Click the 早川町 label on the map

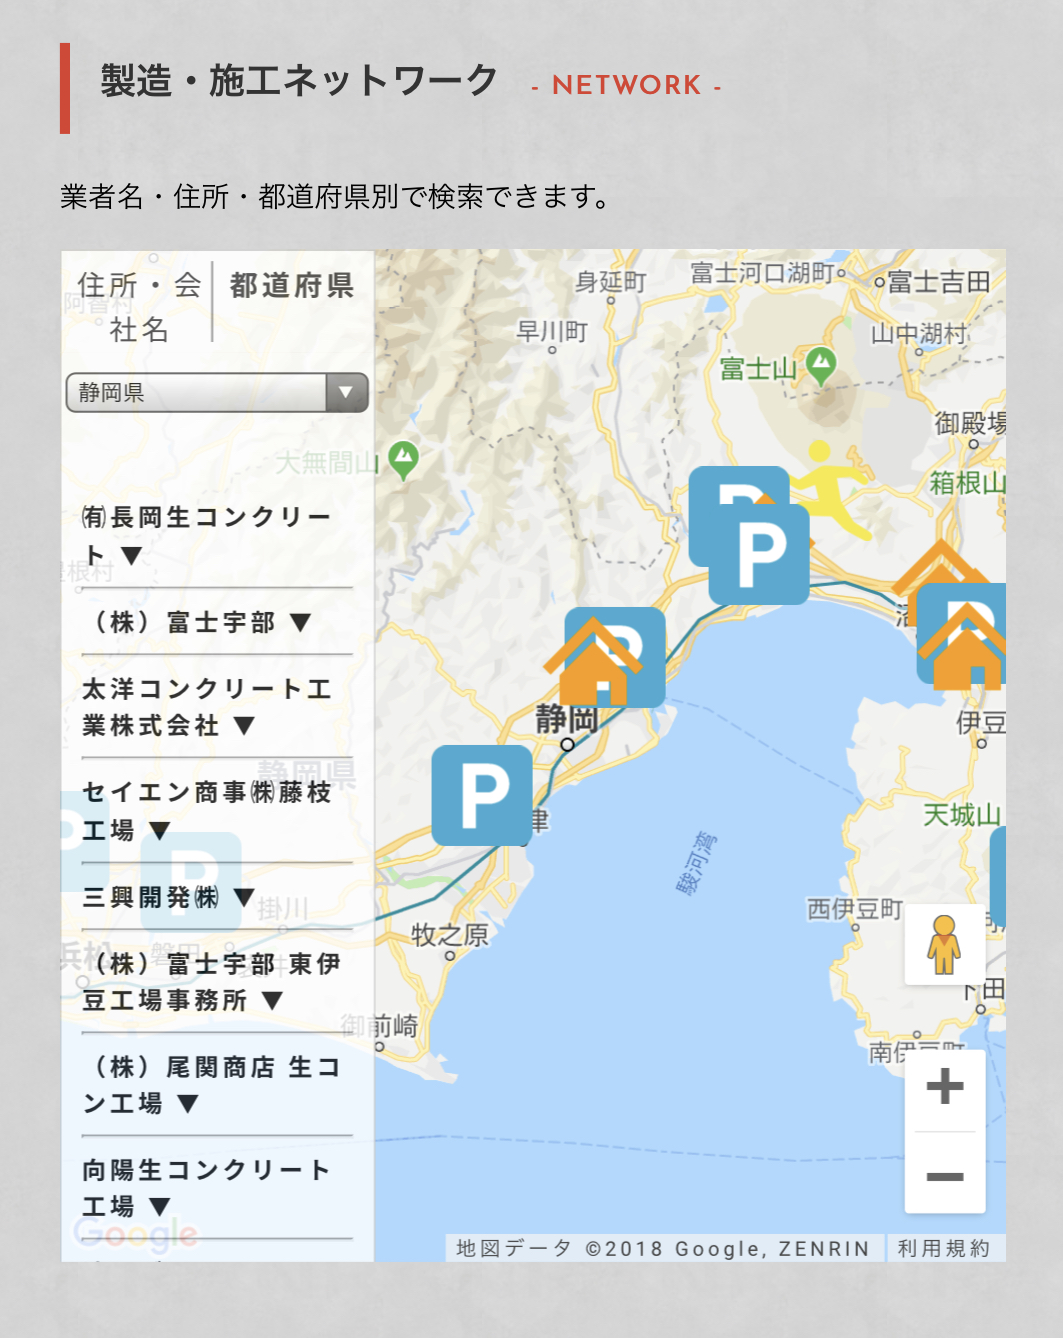click(552, 331)
